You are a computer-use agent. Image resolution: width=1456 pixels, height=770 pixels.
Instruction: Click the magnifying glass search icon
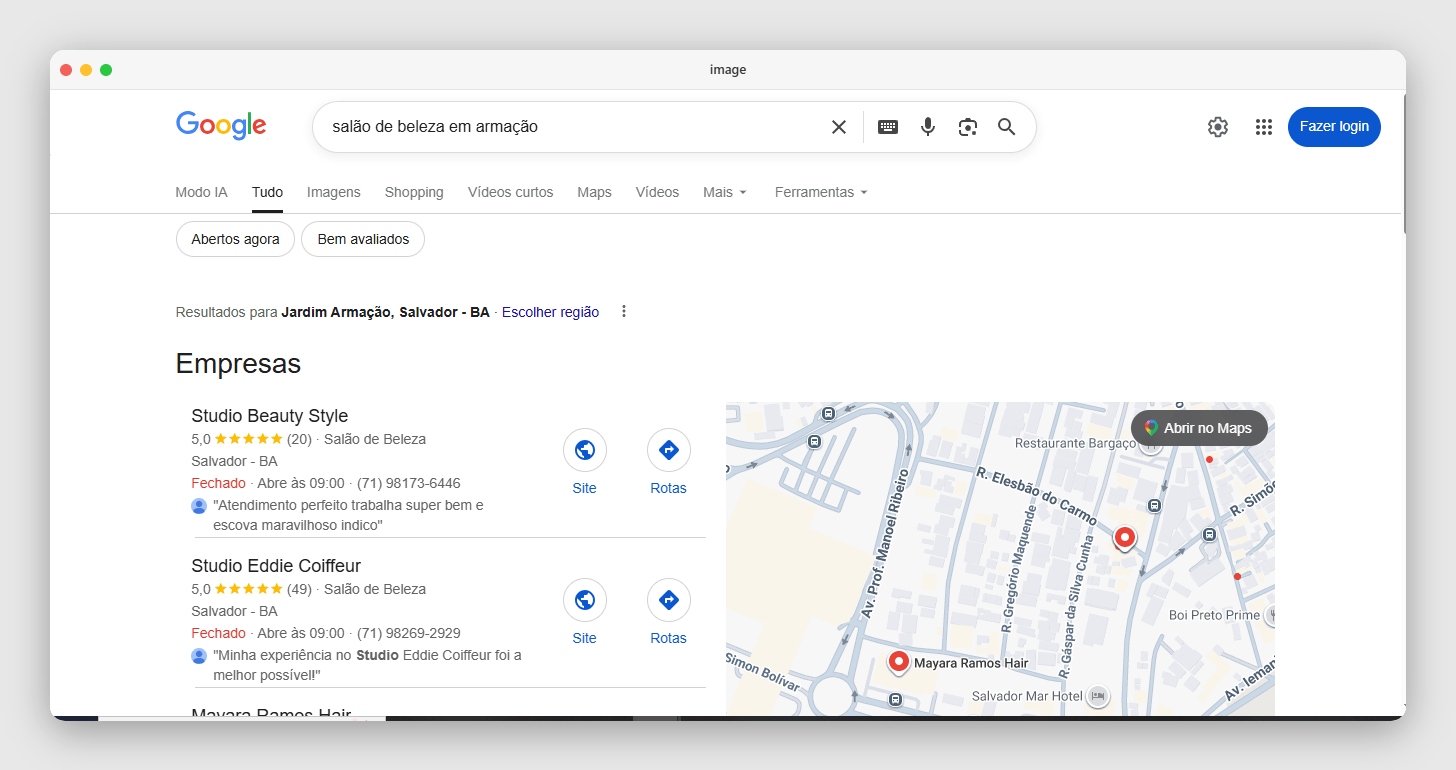click(1006, 127)
